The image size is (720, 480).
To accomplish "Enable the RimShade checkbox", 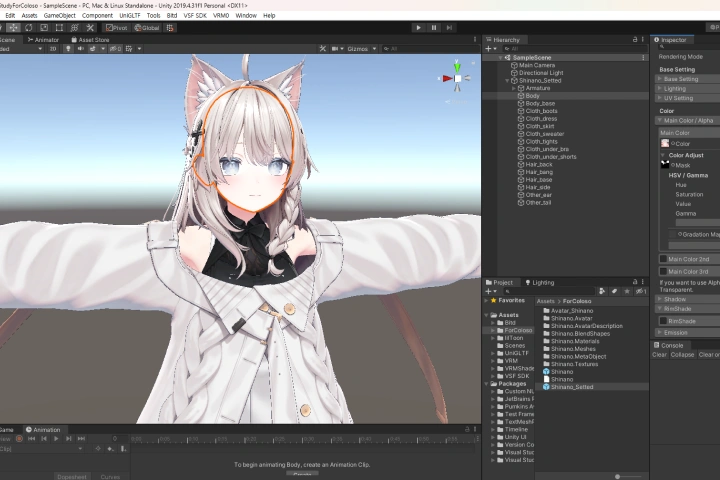I will [663, 321].
